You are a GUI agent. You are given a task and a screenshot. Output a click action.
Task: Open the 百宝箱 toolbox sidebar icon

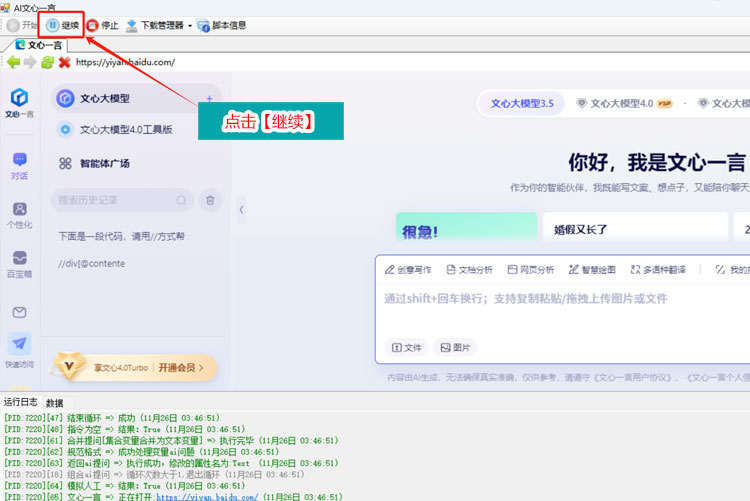click(20, 265)
